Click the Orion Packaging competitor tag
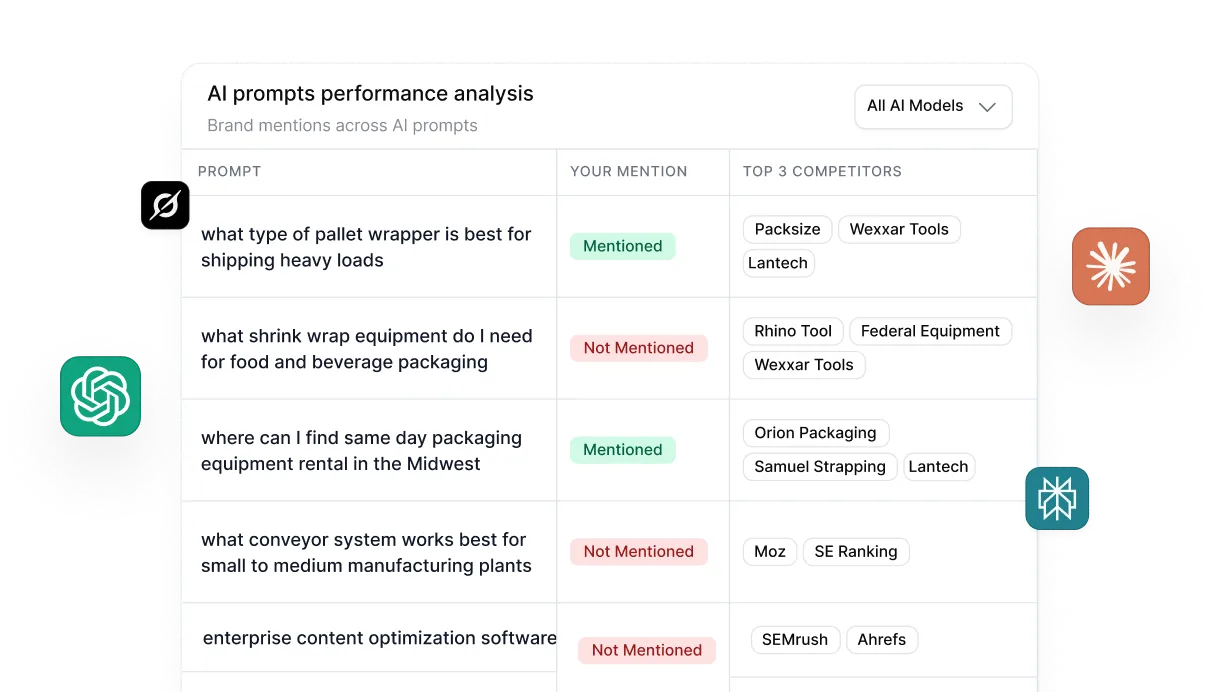Viewport: 1220px width, 692px height. click(x=815, y=433)
